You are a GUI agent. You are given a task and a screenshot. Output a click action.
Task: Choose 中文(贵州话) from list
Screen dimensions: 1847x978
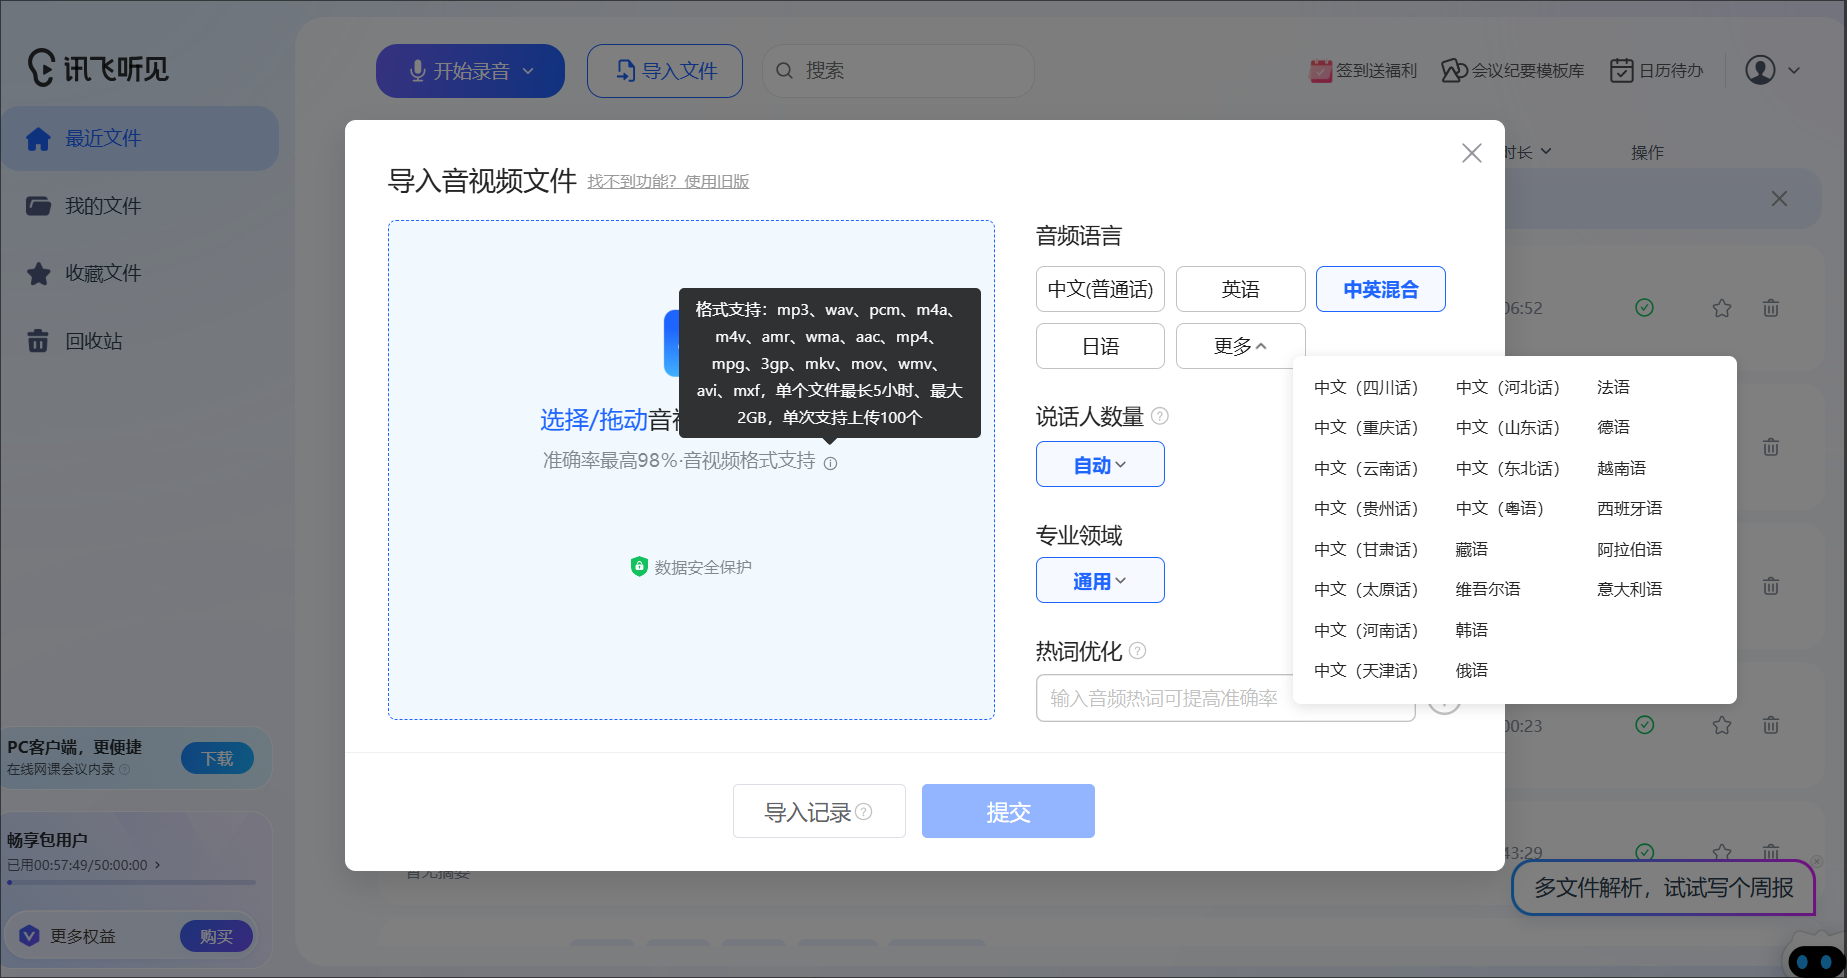tap(1366, 508)
